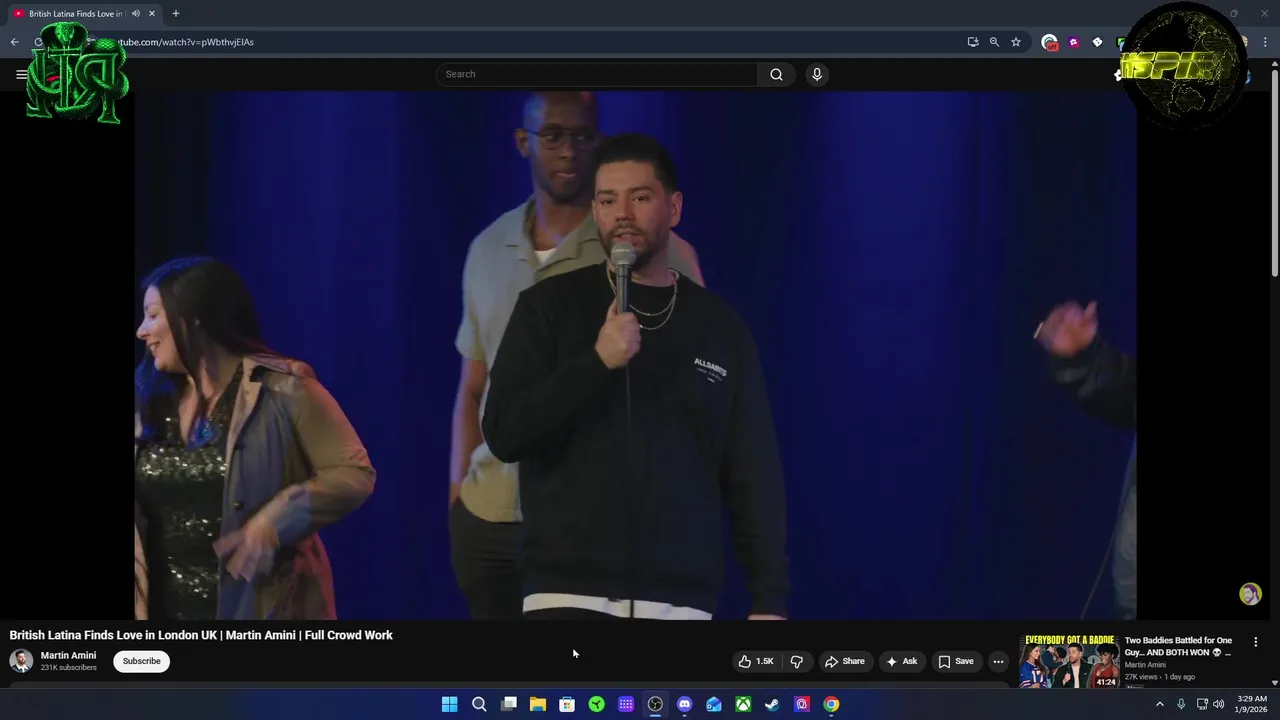Screen dimensions: 1280x720
Task: Open the Windows Start menu
Action: pos(450,704)
